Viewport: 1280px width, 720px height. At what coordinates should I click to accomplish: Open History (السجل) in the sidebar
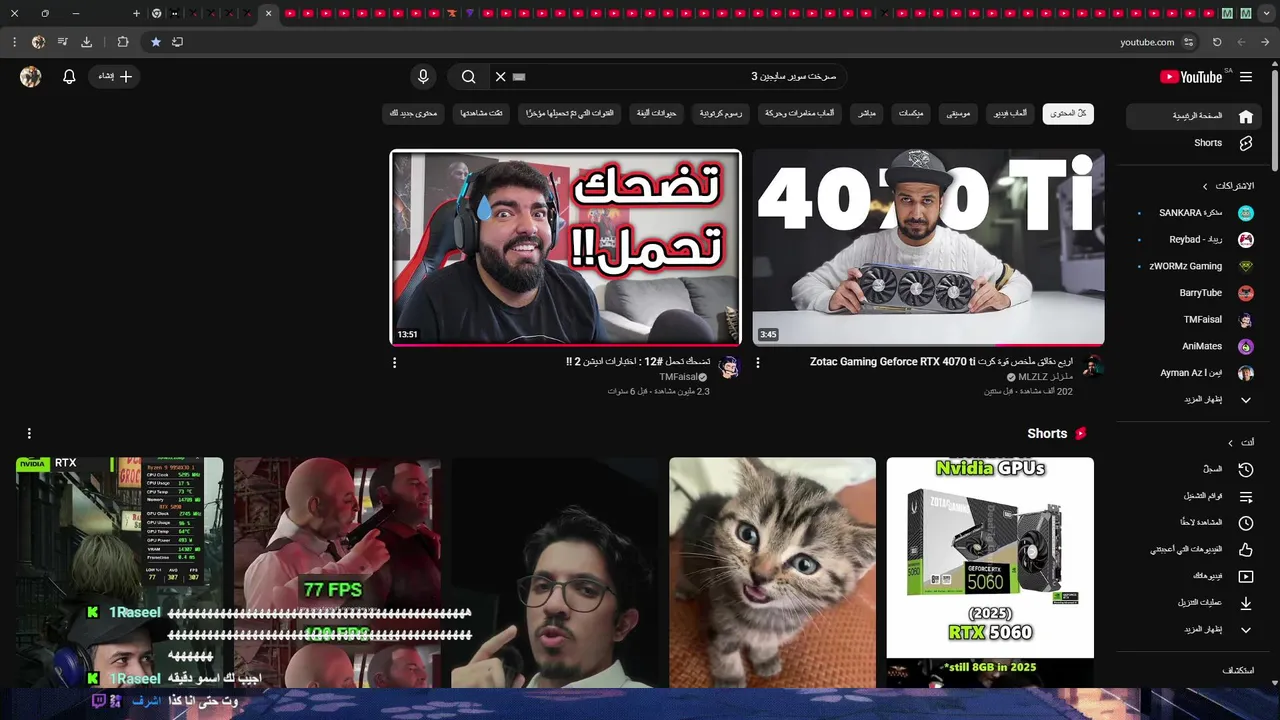pyautogui.click(x=1192, y=469)
